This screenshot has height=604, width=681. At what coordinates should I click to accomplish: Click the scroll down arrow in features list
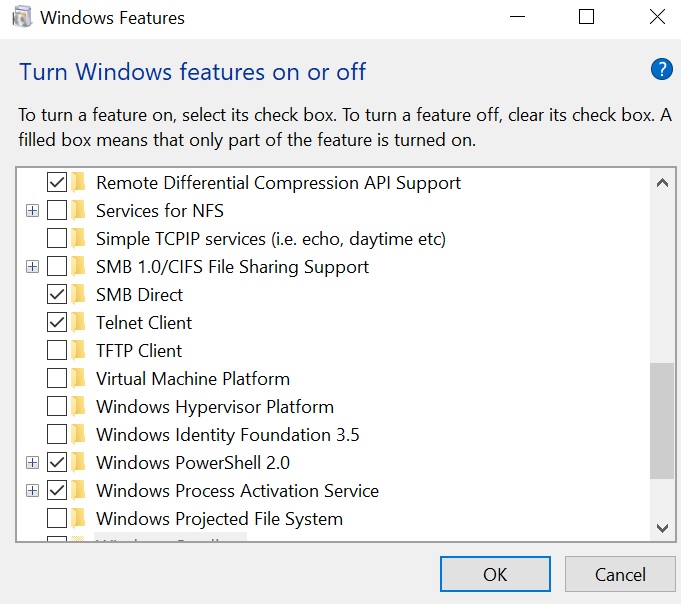click(661, 527)
